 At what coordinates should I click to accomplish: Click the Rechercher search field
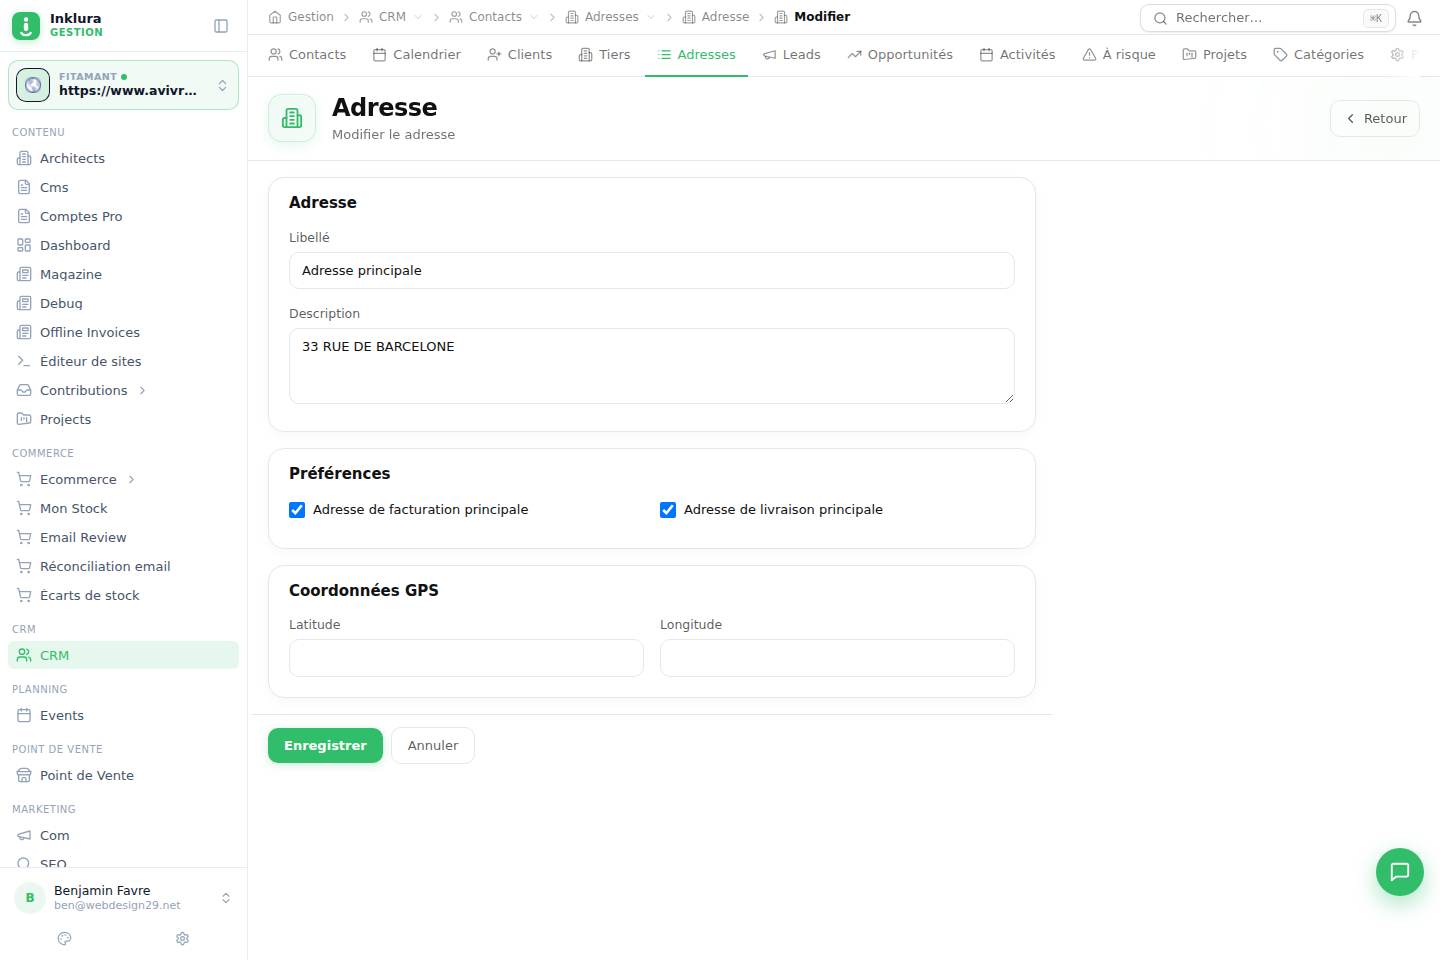(1267, 18)
